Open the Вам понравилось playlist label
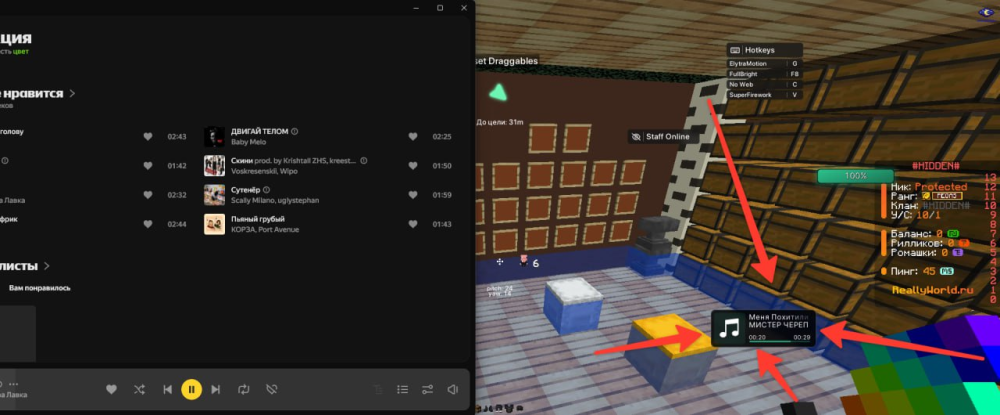 pyautogui.click(x=40, y=288)
